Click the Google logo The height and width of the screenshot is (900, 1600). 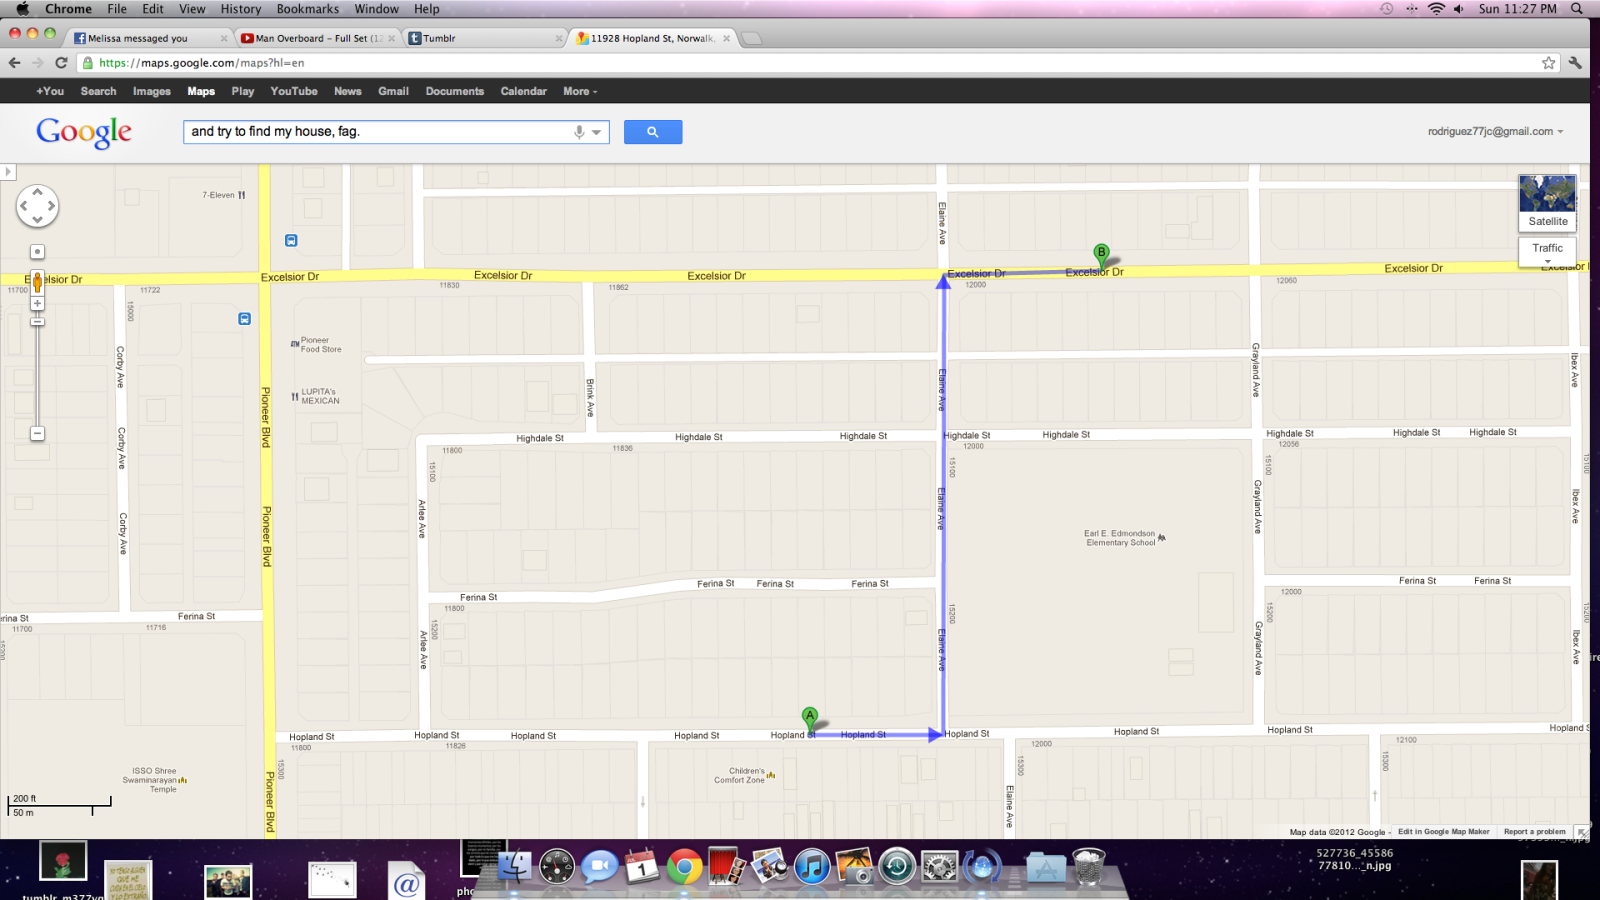click(84, 132)
